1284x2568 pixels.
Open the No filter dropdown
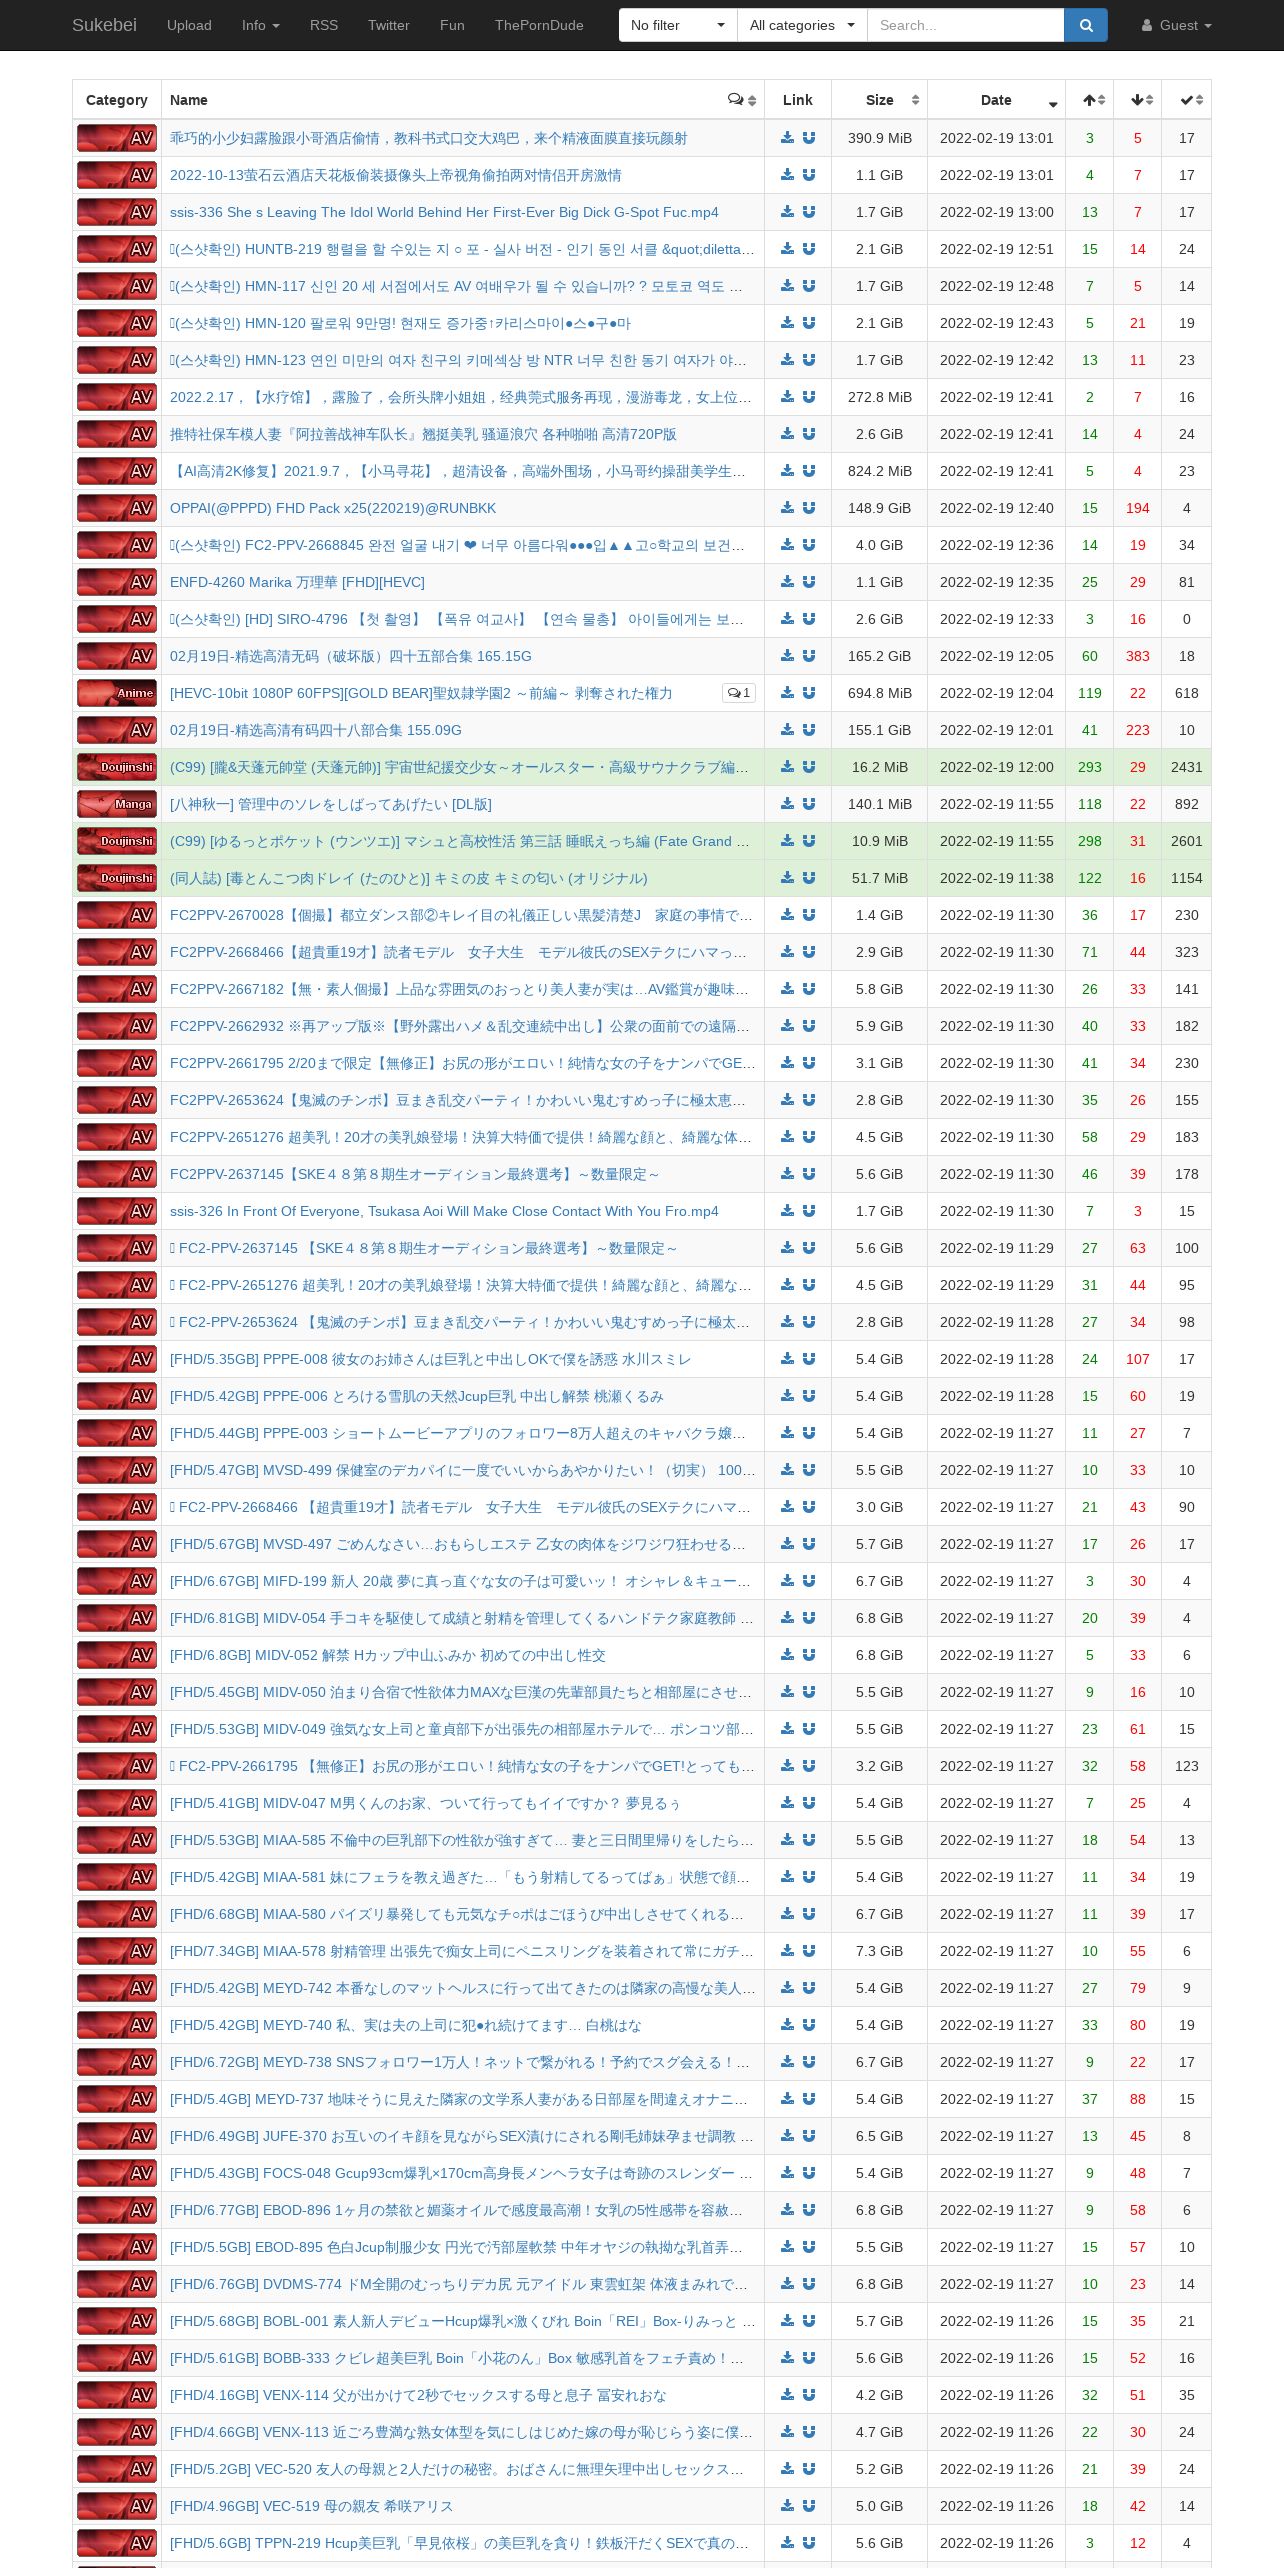(x=678, y=25)
